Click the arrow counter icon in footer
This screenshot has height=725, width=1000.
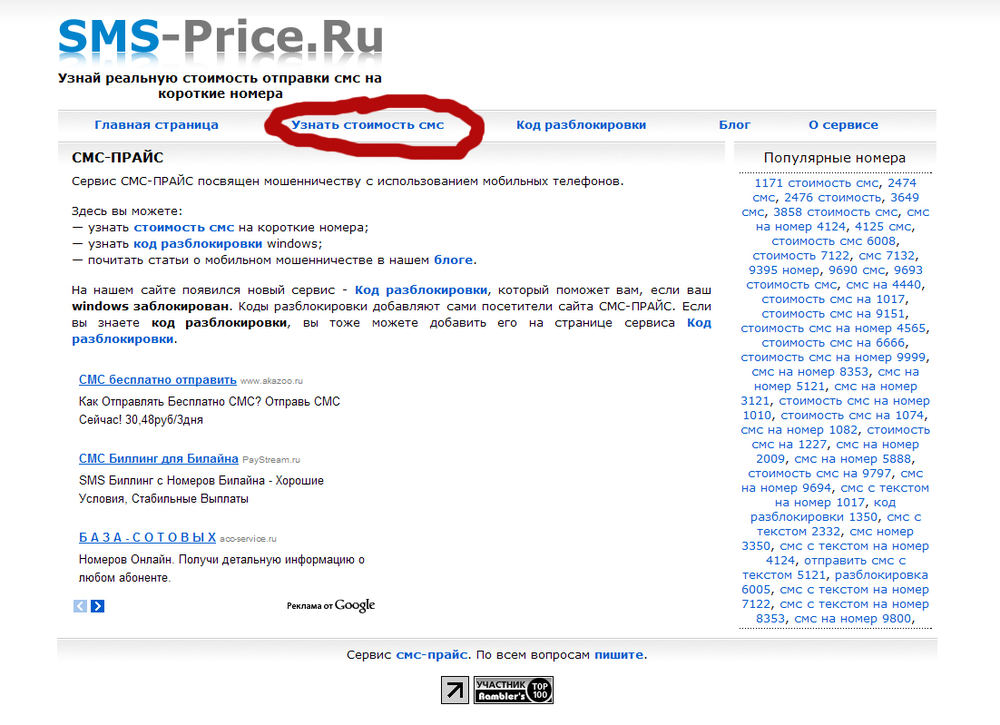[454, 690]
